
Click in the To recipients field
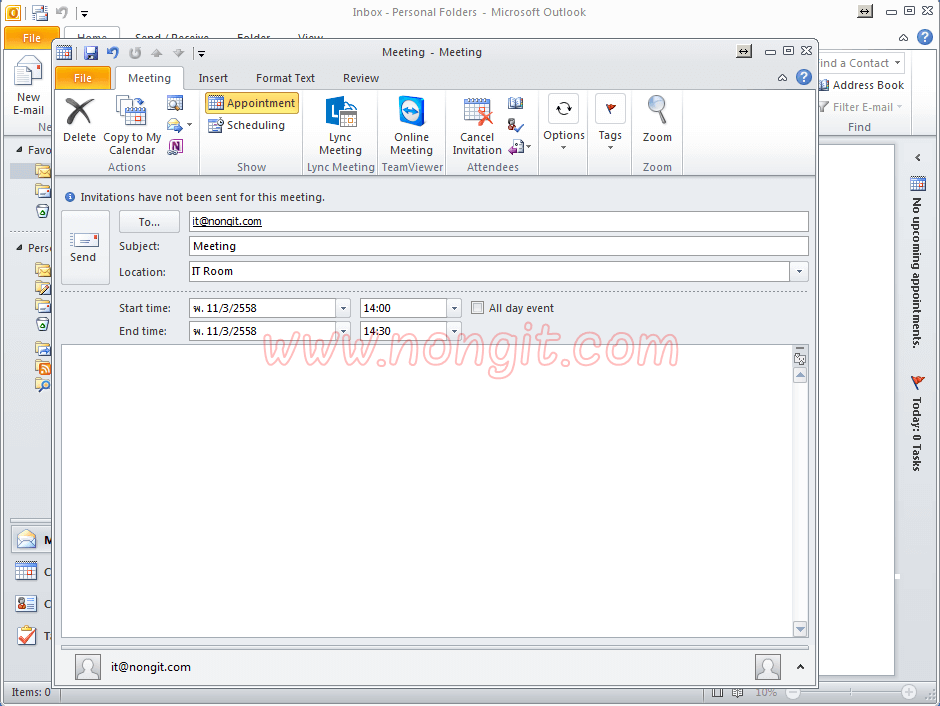pos(499,221)
